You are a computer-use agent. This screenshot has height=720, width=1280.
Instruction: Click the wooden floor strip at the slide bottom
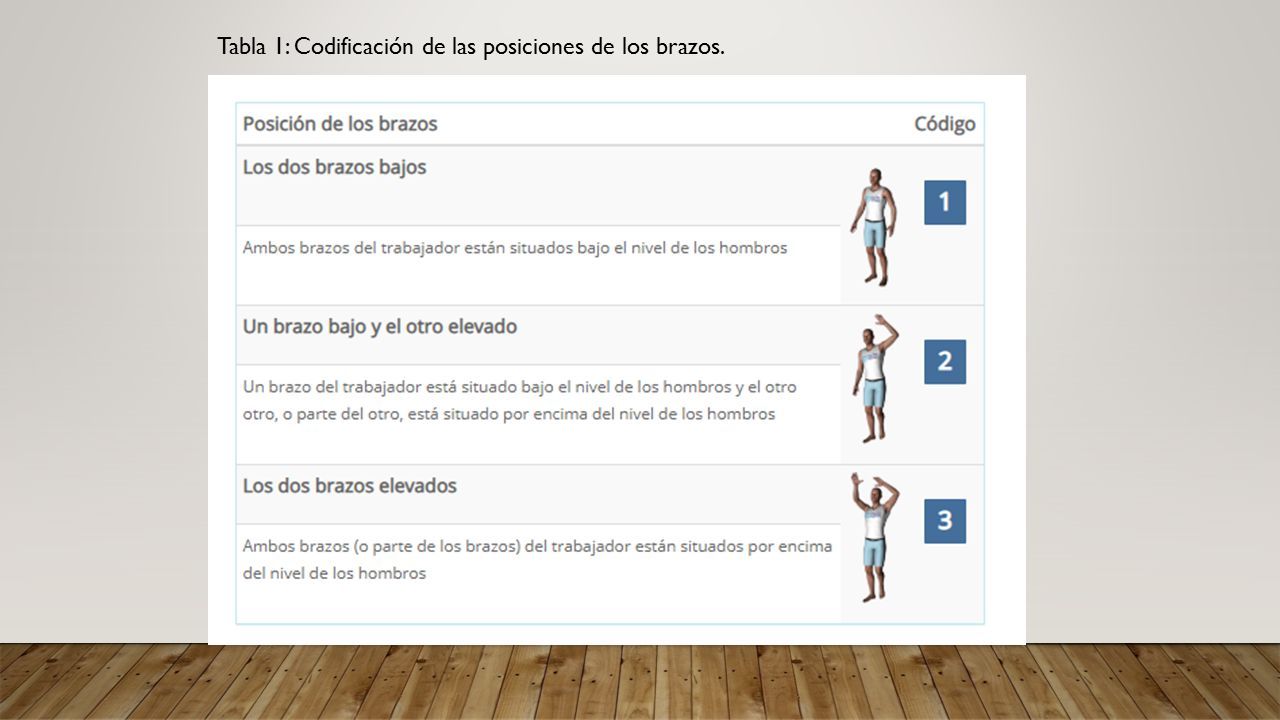coord(640,681)
